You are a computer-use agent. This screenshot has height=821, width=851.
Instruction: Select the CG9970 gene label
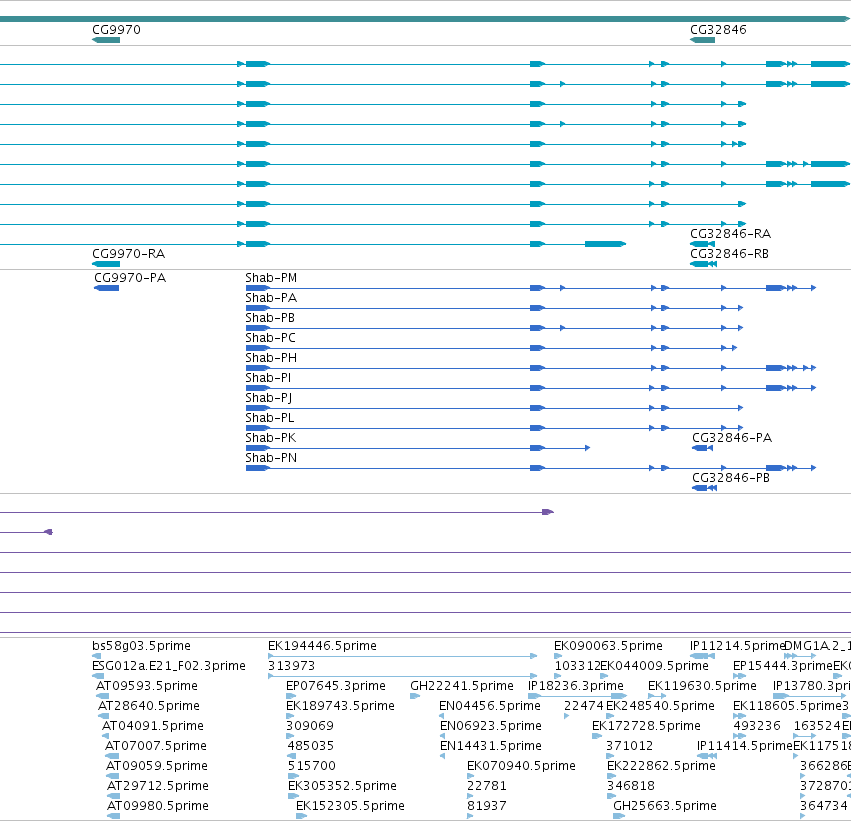tap(116, 30)
